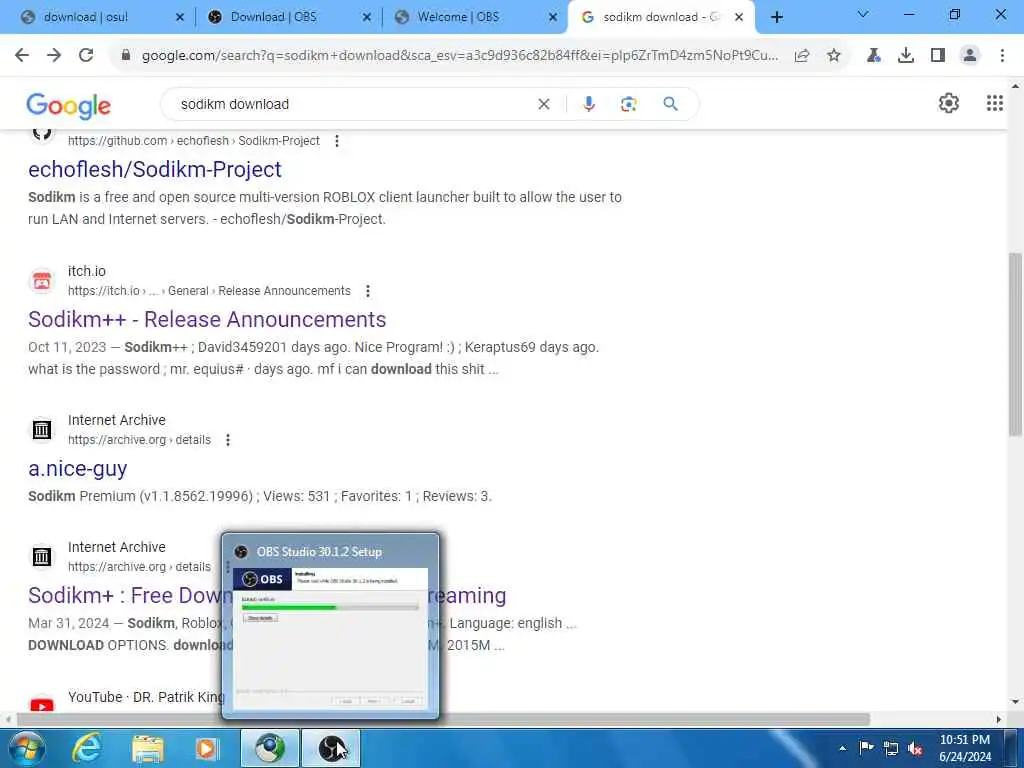This screenshot has height=768, width=1024.
Task: Click the Internet Archive favicon beside a.nice-guy
Action: 42,430
